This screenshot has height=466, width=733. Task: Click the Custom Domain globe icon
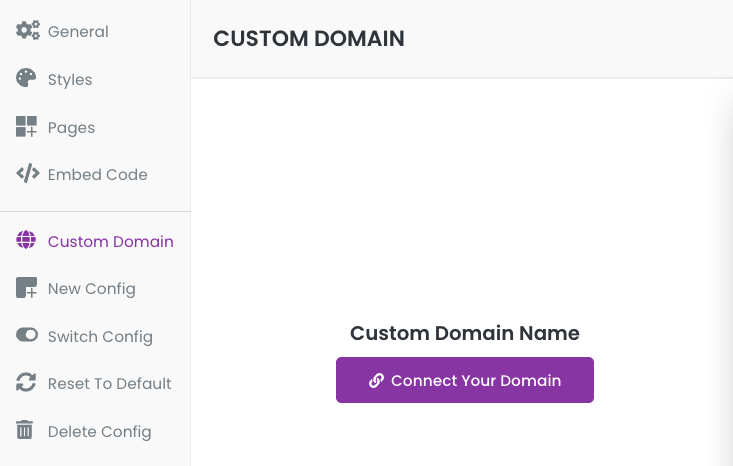coord(26,240)
